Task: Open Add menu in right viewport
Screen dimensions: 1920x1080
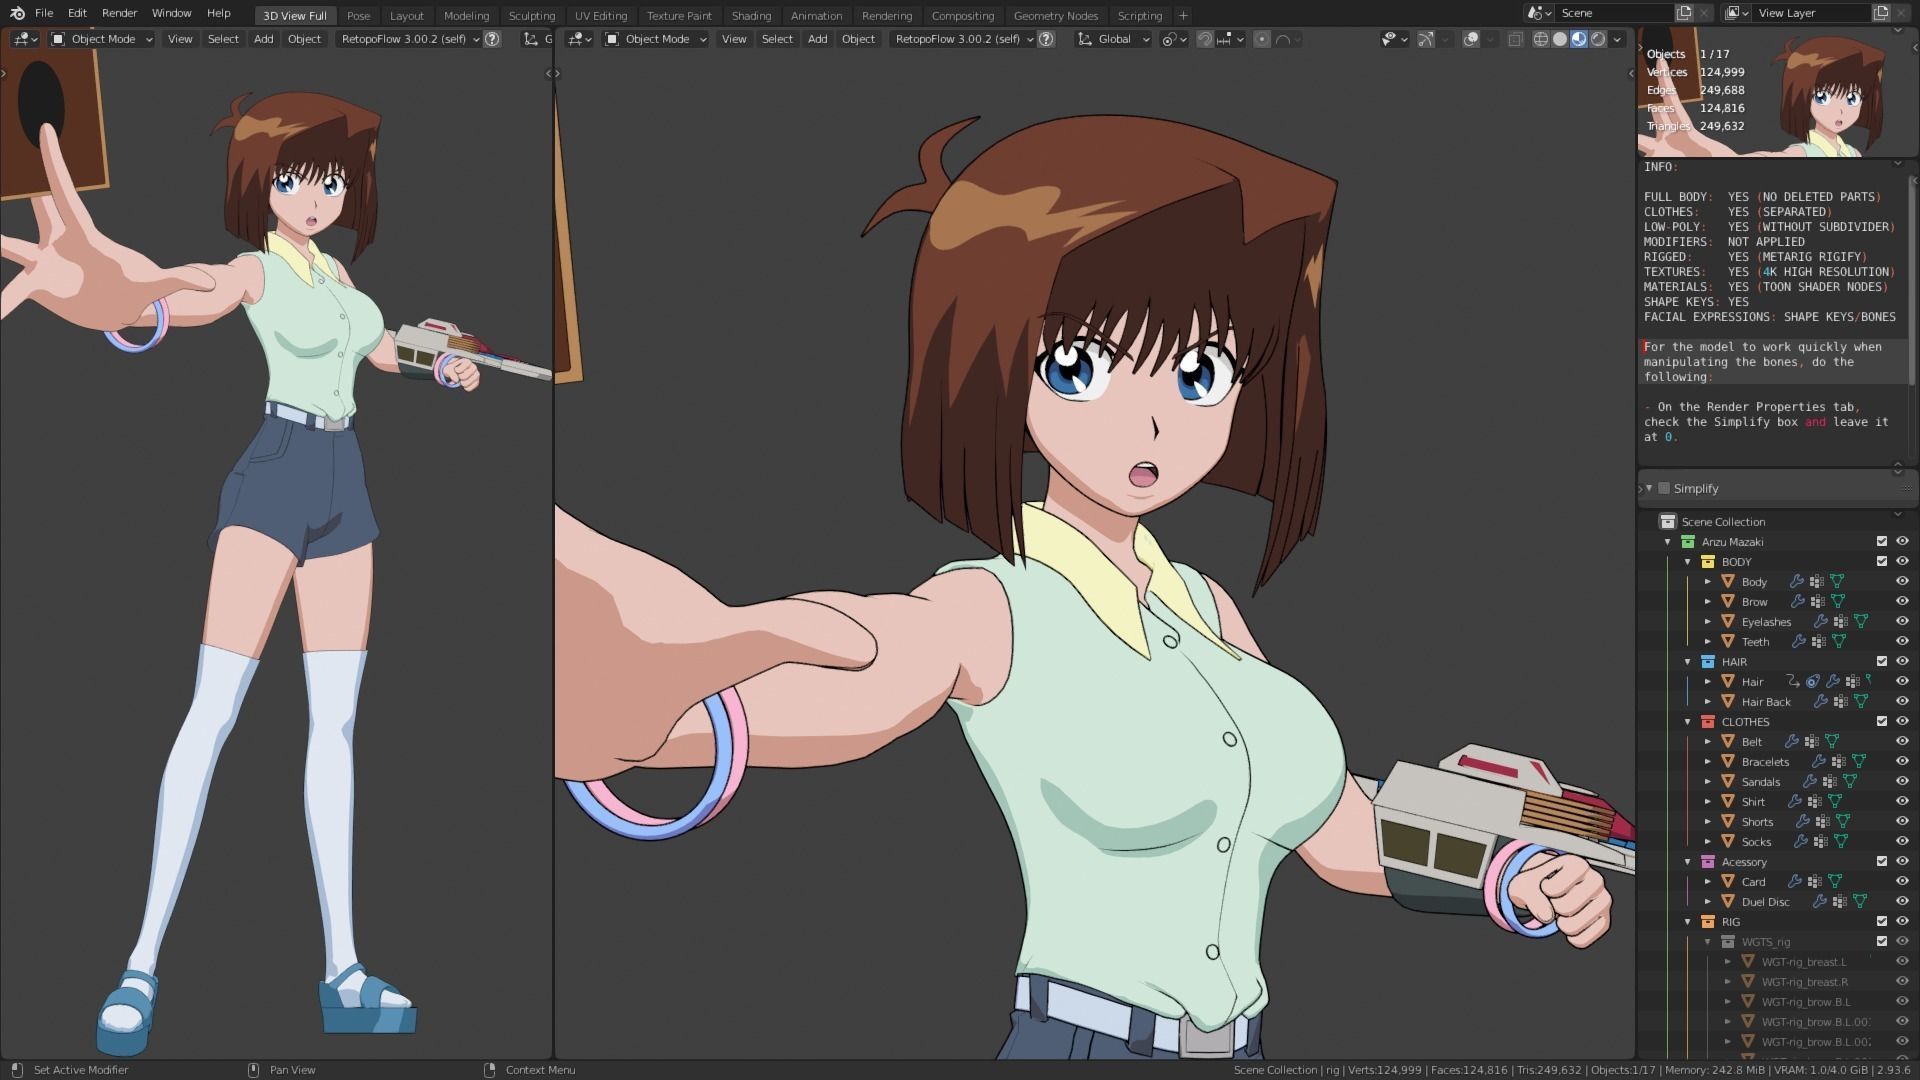Action: [817, 39]
